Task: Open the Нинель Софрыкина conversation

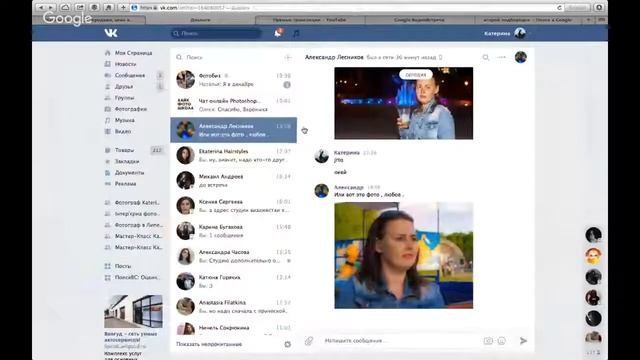Action: [233, 328]
